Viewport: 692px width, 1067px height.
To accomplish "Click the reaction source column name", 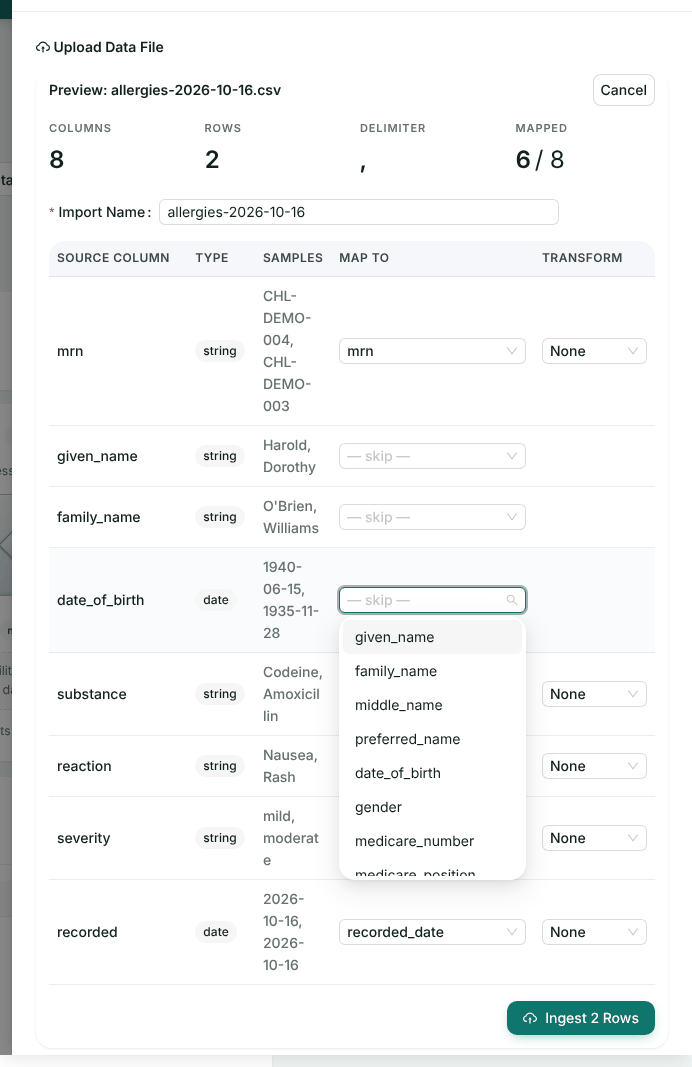I will pyautogui.click(x=84, y=766).
